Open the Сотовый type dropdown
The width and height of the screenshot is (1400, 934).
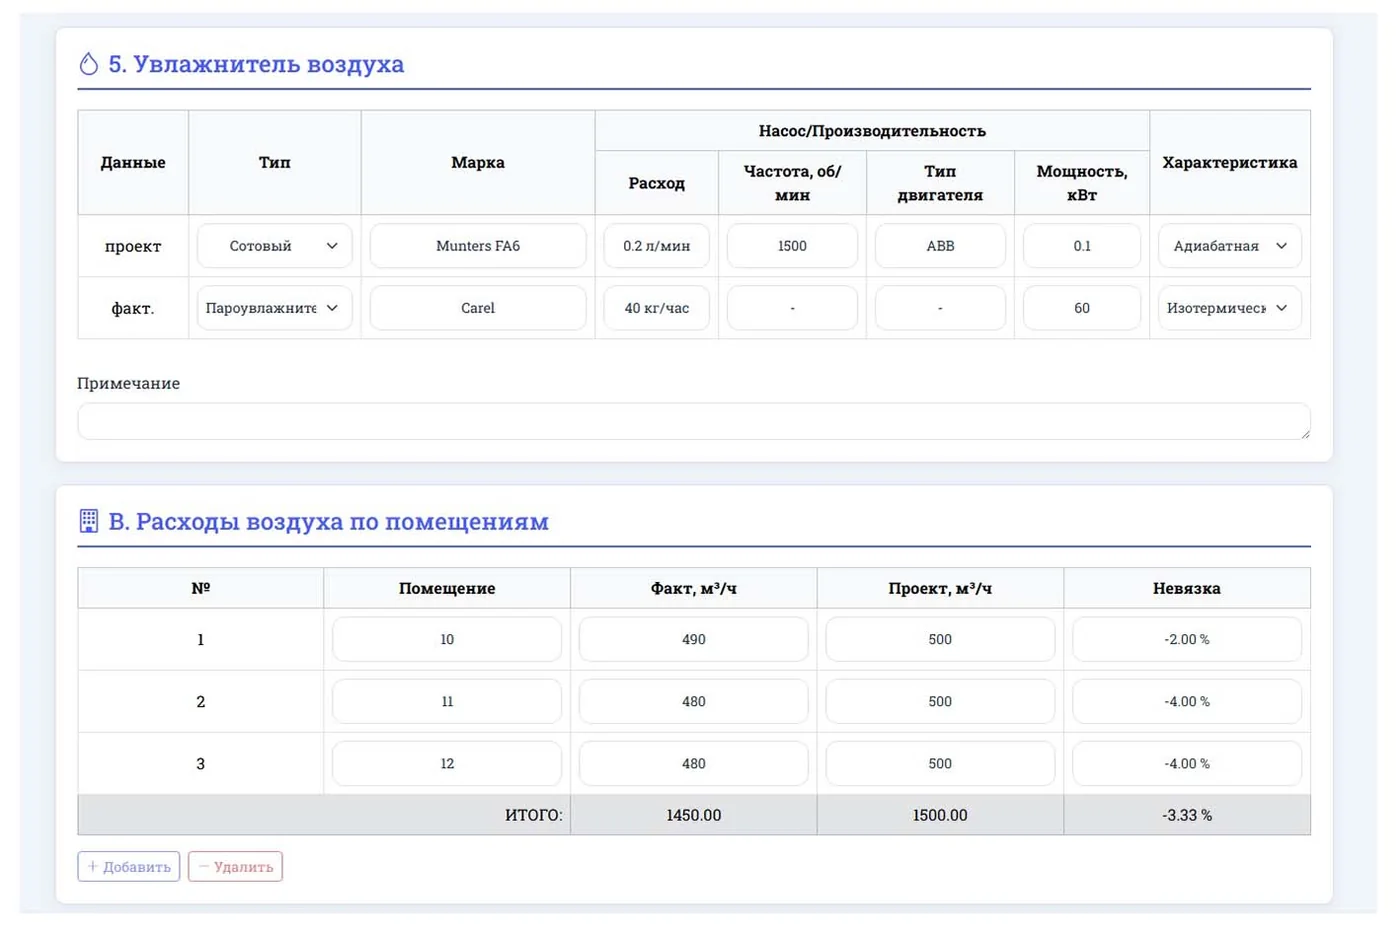274,246
